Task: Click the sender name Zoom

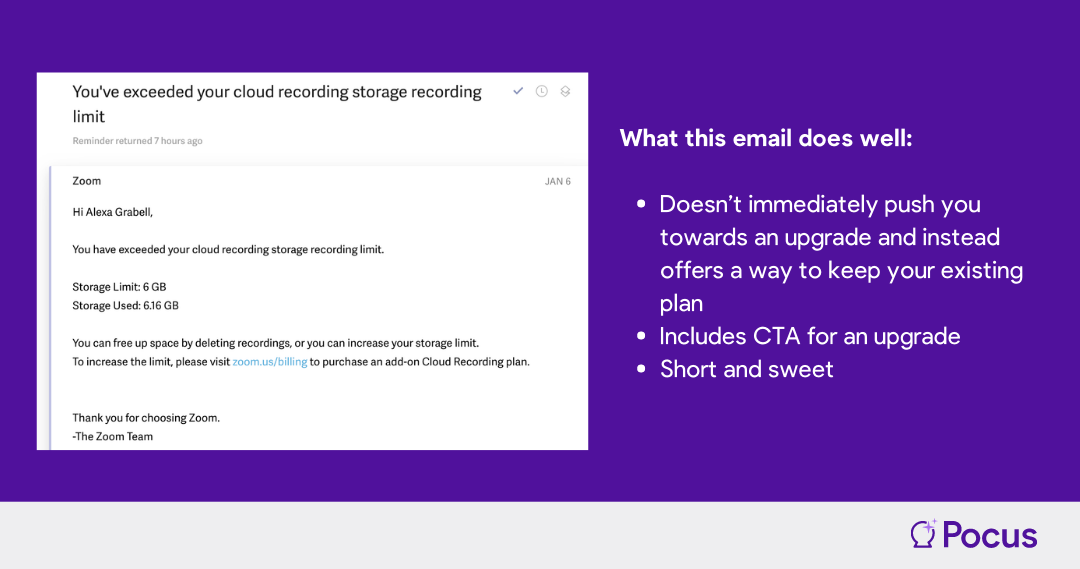Action: click(x=87, y=181)
